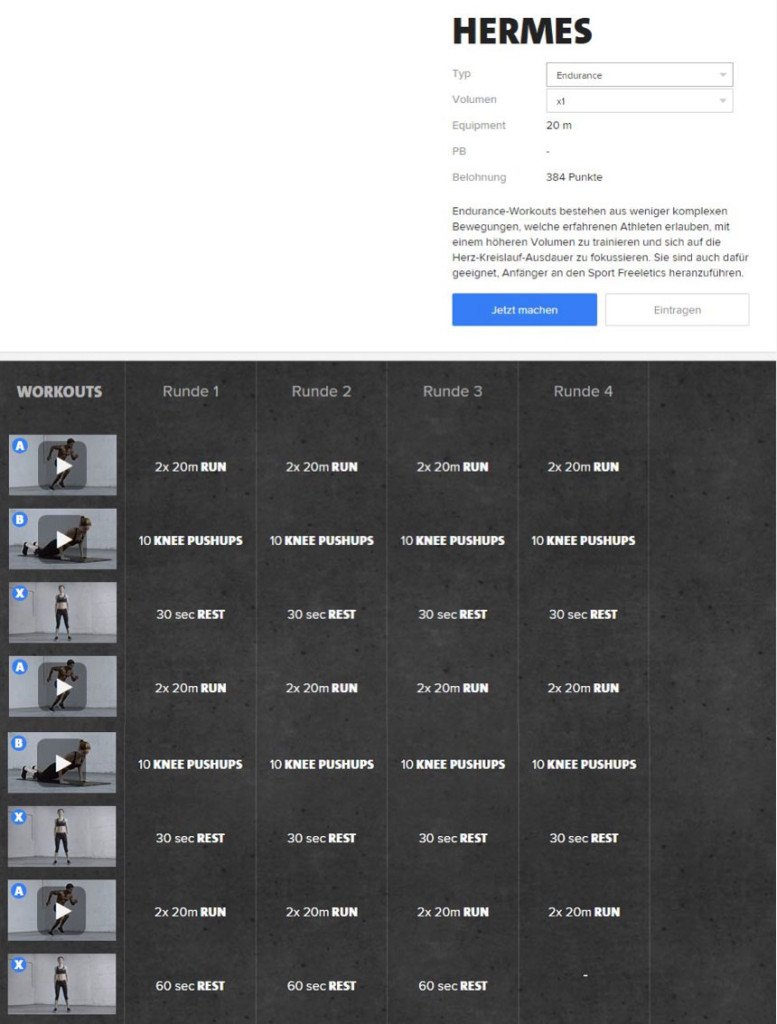Select the Runde 2 column header
Image resolution: width=777 pixels, height=1024 pixels.
click(321, 391)
